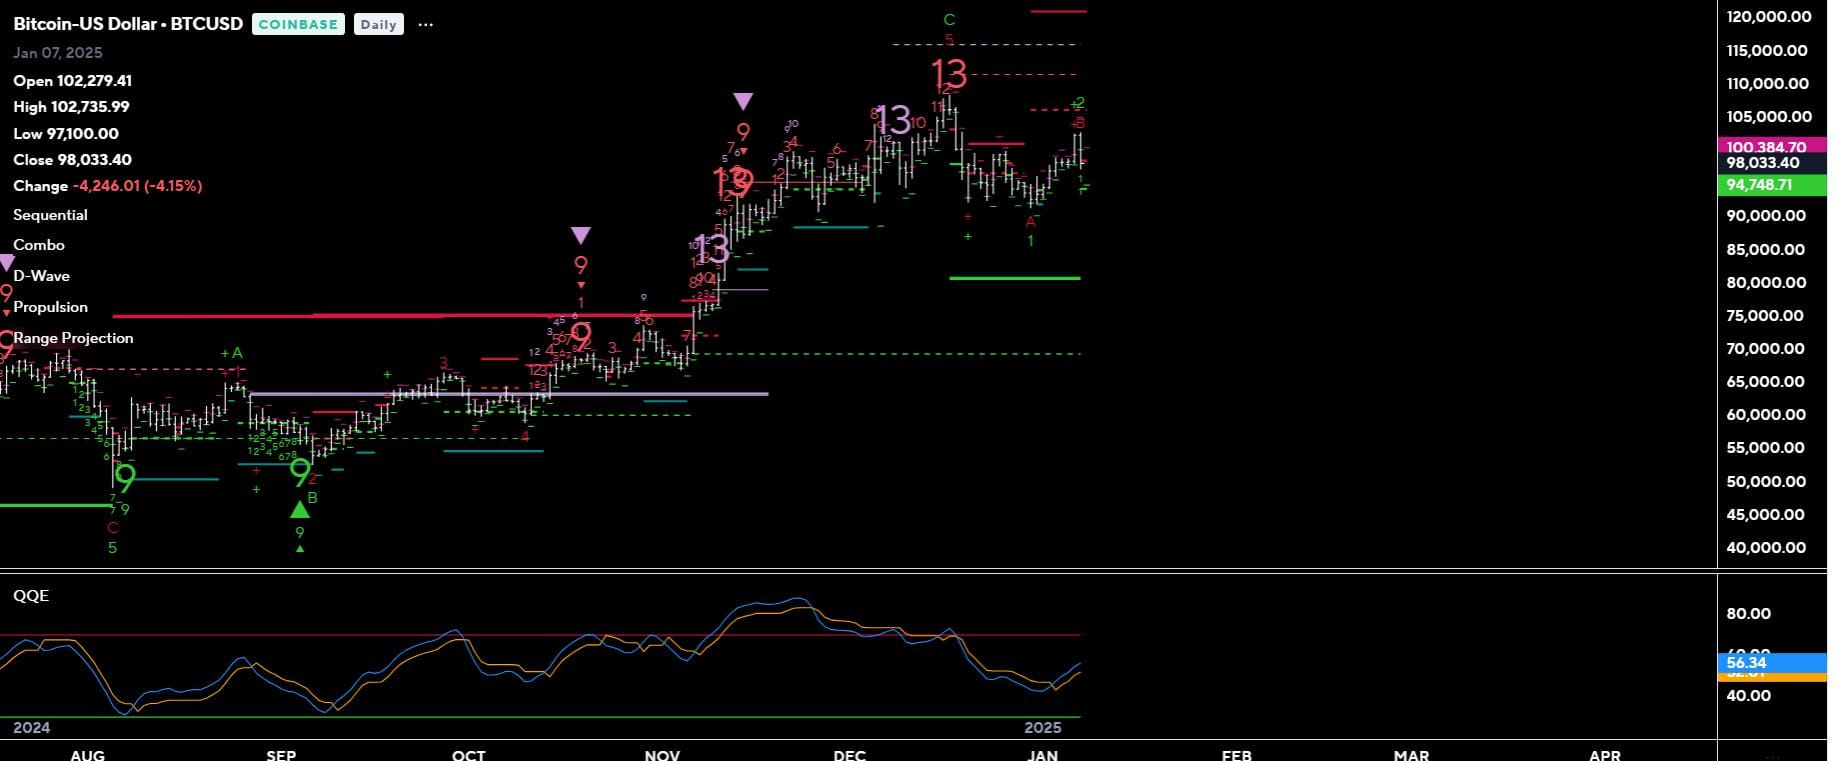Toggle the D-Wave indicator label
The width and height of the screenshot is (1834, 761).
42,276
